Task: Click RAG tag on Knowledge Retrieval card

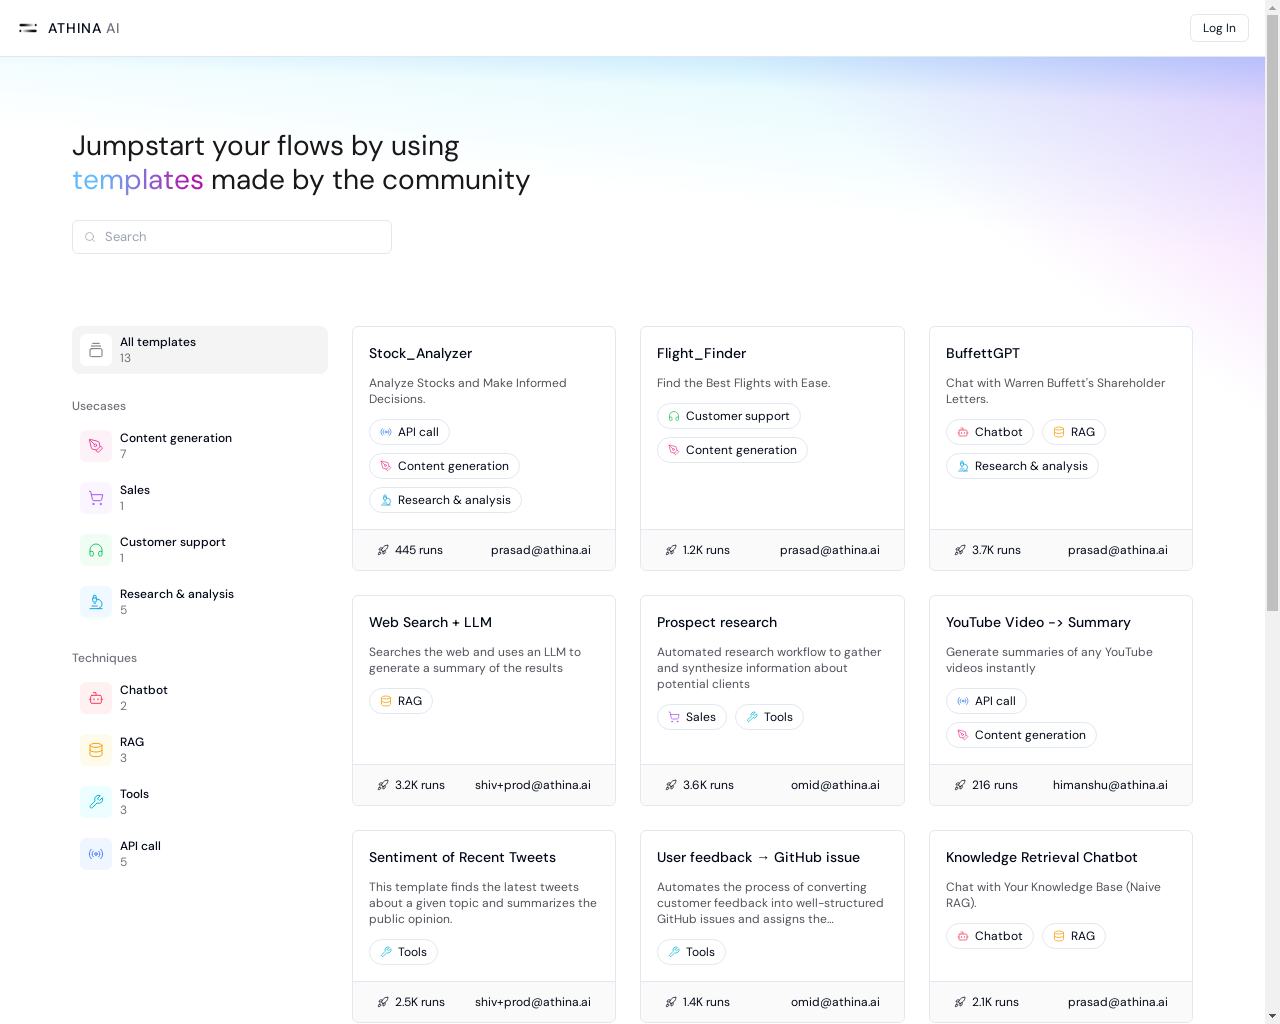Action: pyautogui.click(x=1073, y=936)
